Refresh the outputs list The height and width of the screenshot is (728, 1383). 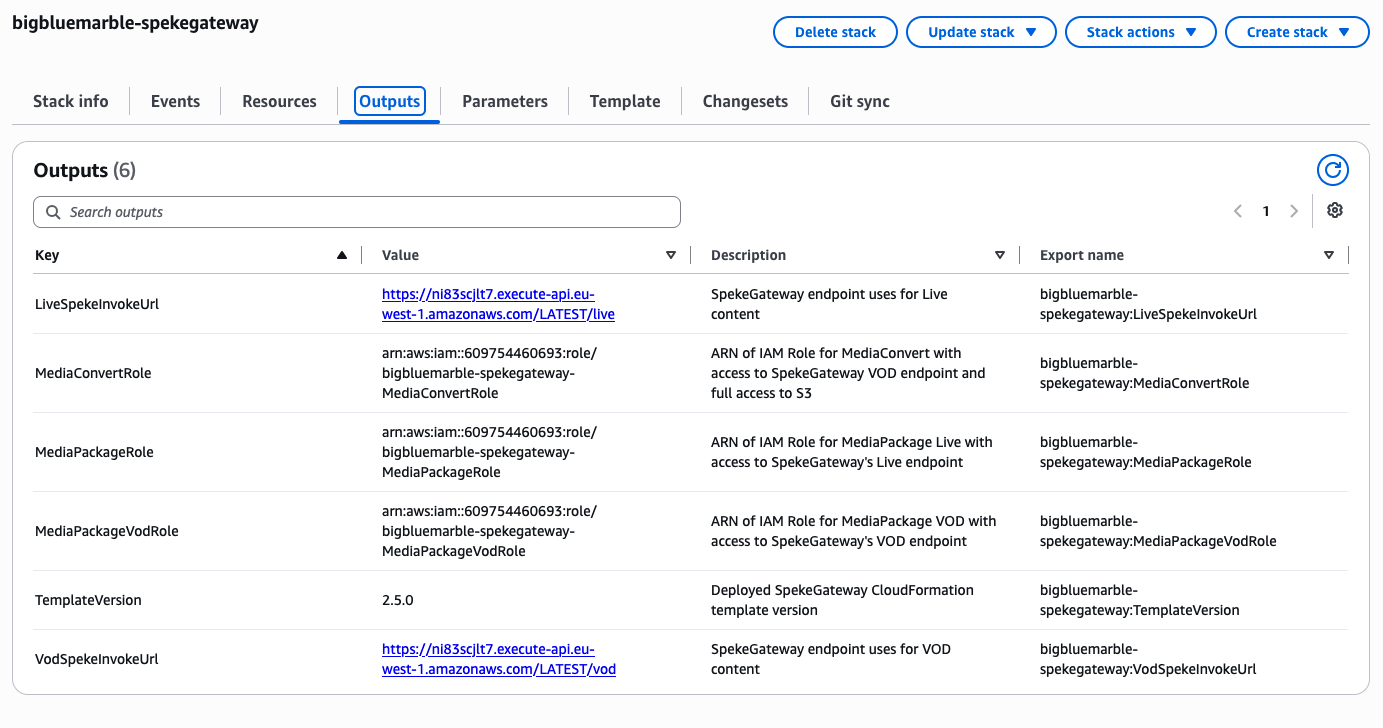tap(1332, 170)
